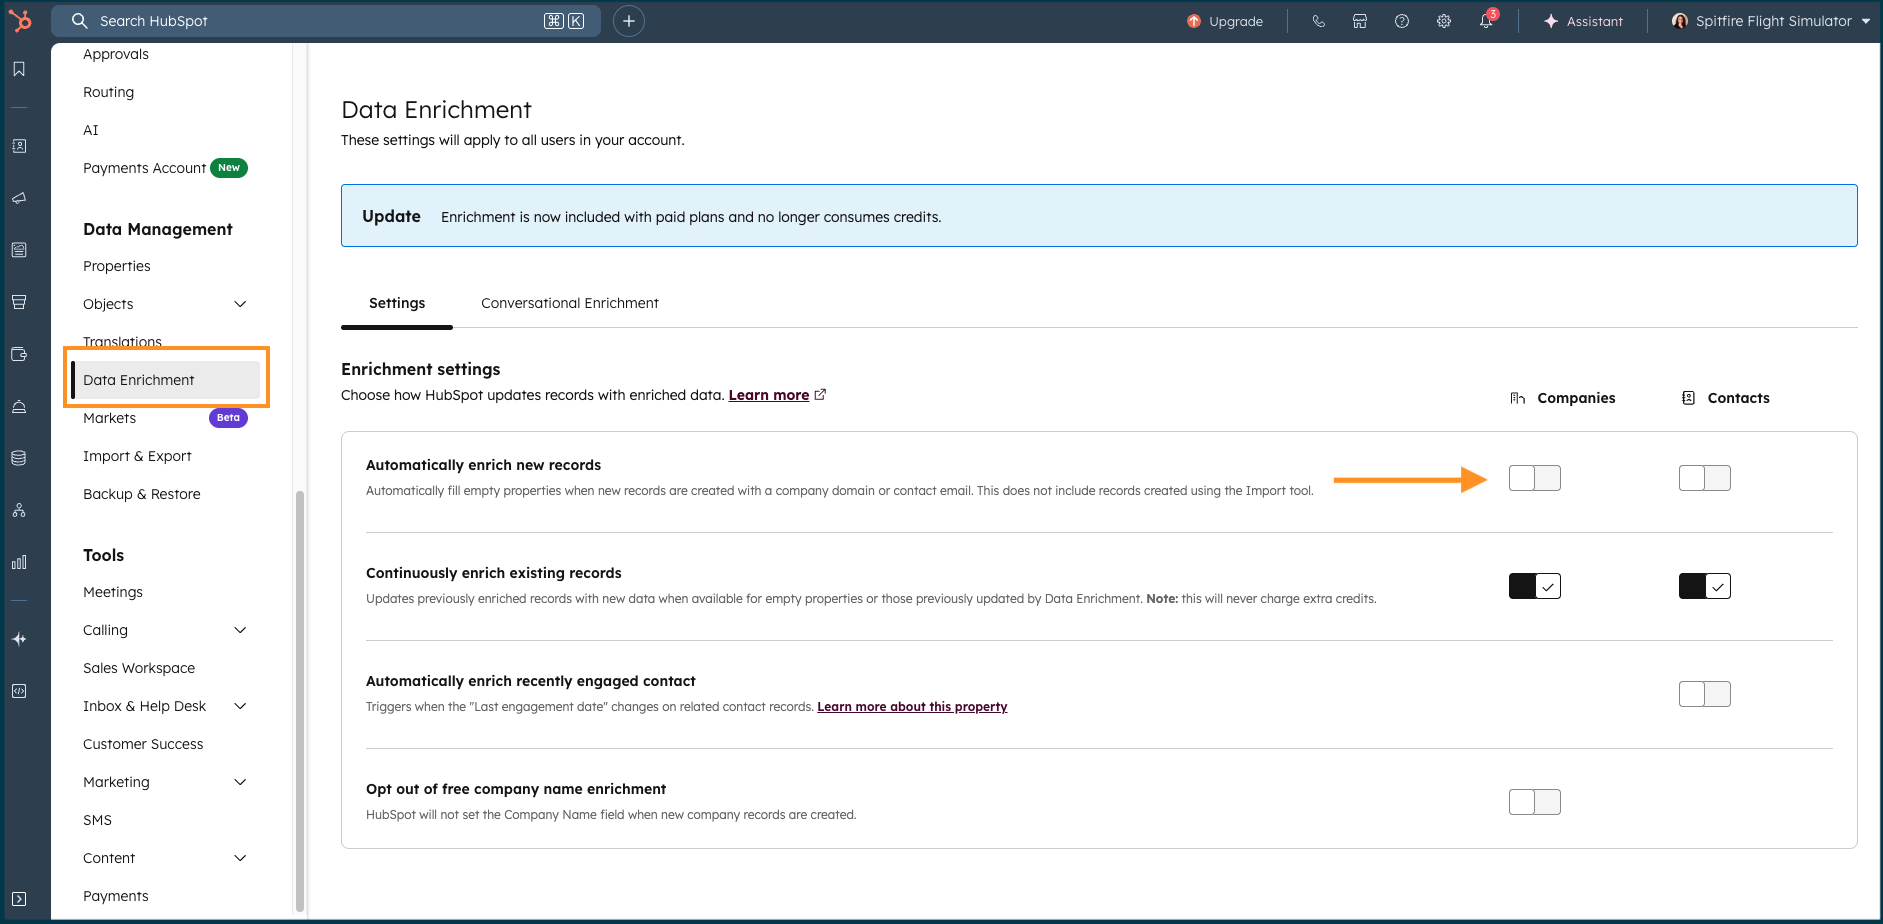Toggle opting out of free company name enrichment
The width and height of the screenshot is (1883, 924).
coord(1535,801)
